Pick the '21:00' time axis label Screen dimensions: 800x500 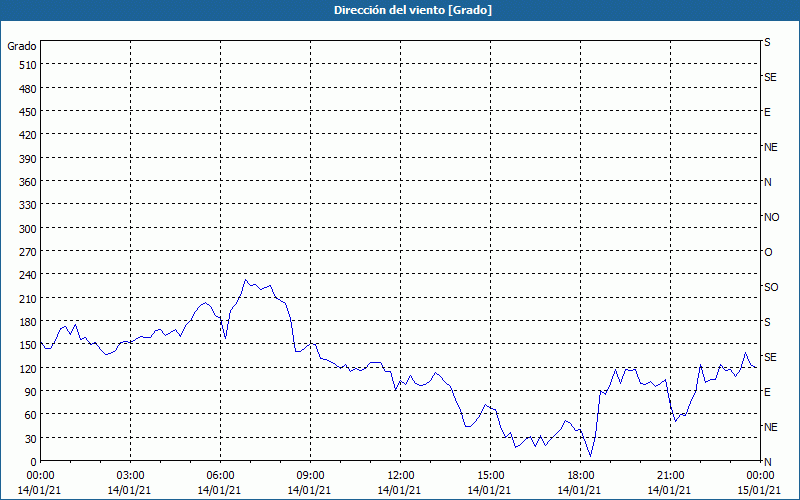tap(670, 476)
